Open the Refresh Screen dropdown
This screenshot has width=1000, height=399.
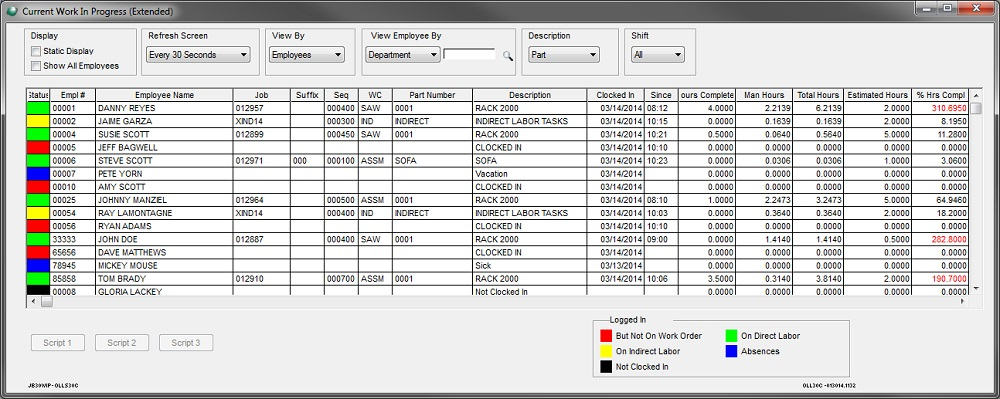click(x=198, y=55)
